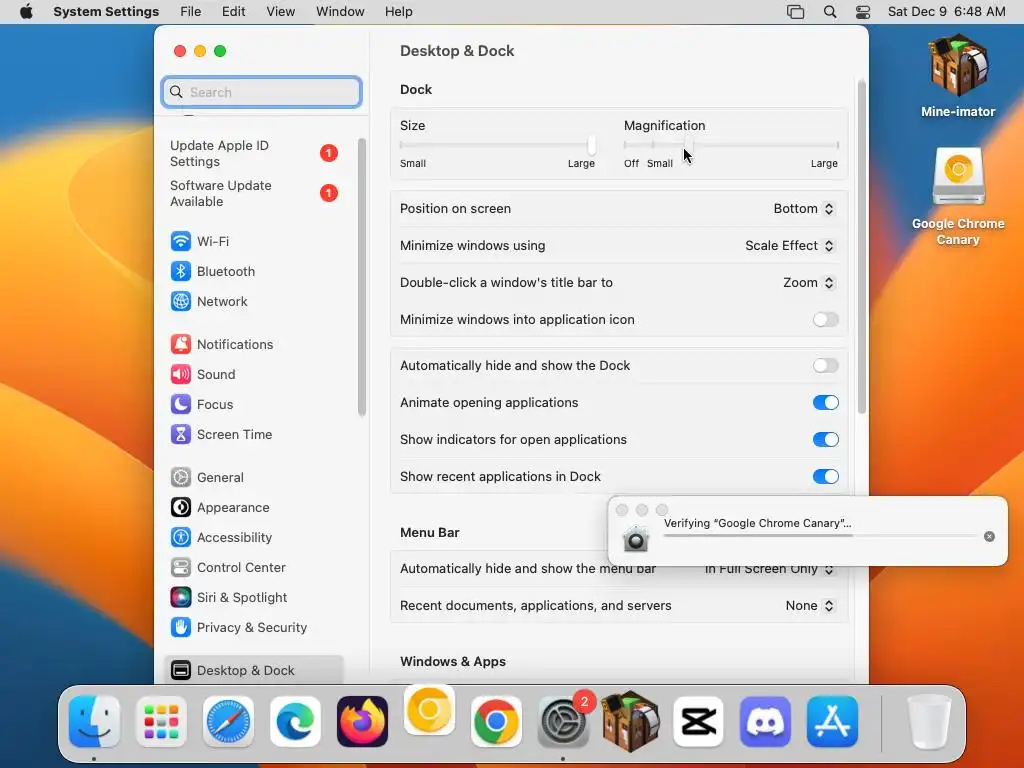Change Position on screen from Bottom
1024x768 pixels.
[x=804, y=208]
